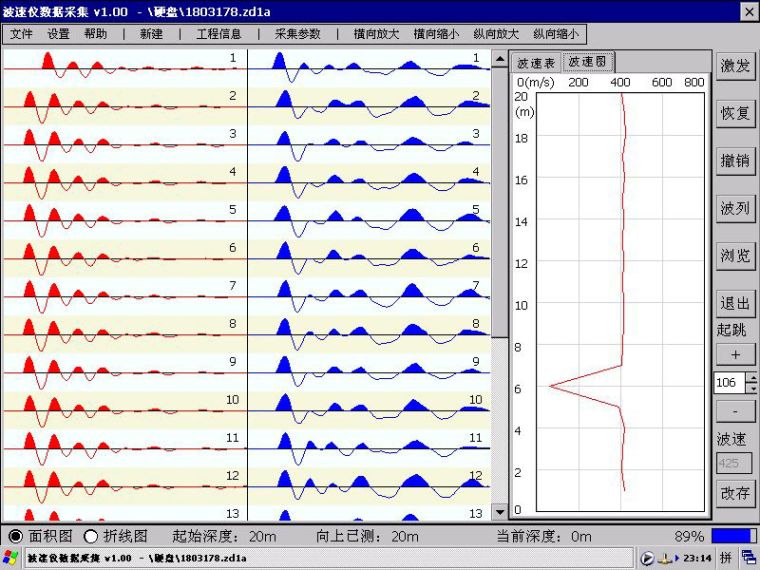Click the 激发 button
Viewport: 760px width, 570px height.
pyautogui.click(x=735, y=66)
